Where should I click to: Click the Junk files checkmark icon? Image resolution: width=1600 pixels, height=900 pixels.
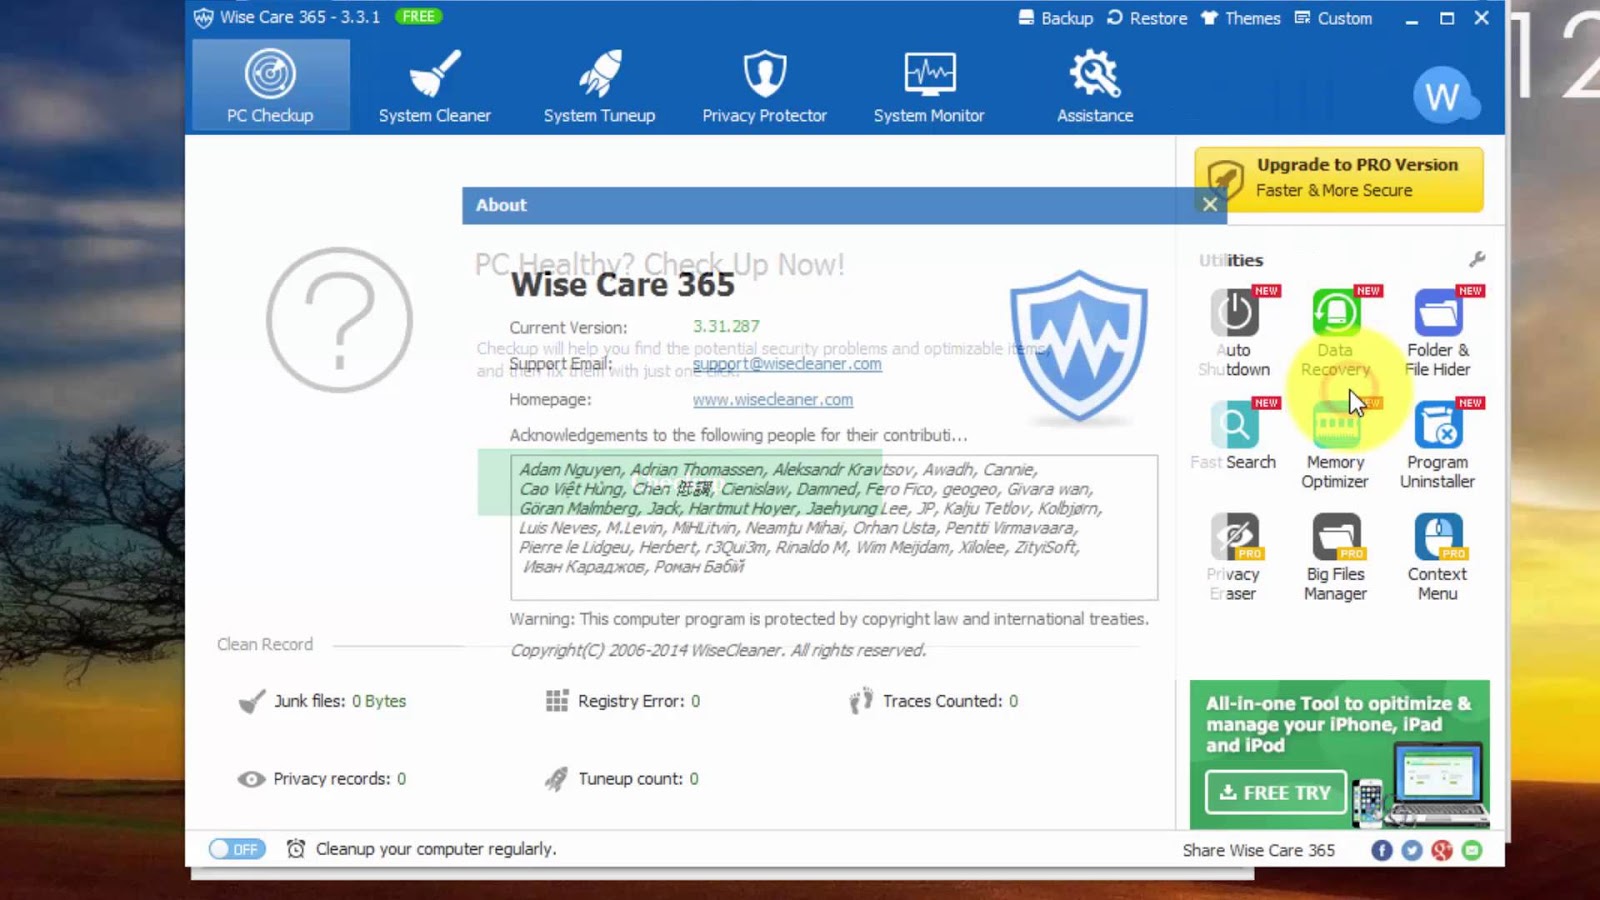252,702
